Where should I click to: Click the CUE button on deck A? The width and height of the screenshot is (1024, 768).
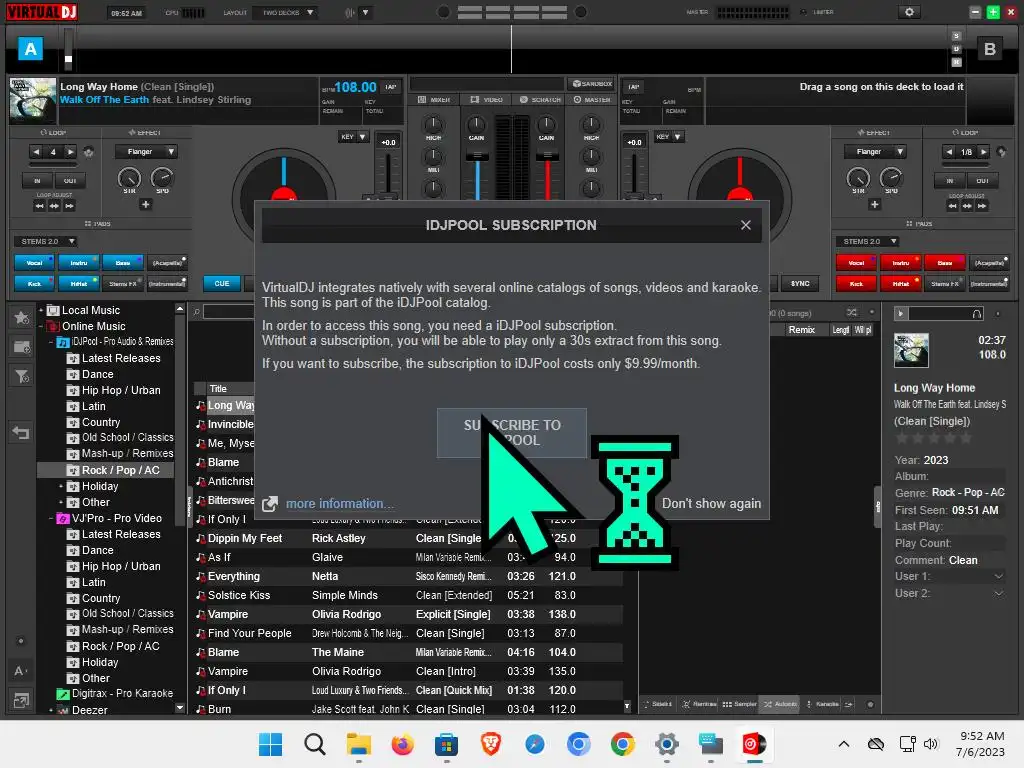pyautogui.click(x=222, y=283)
